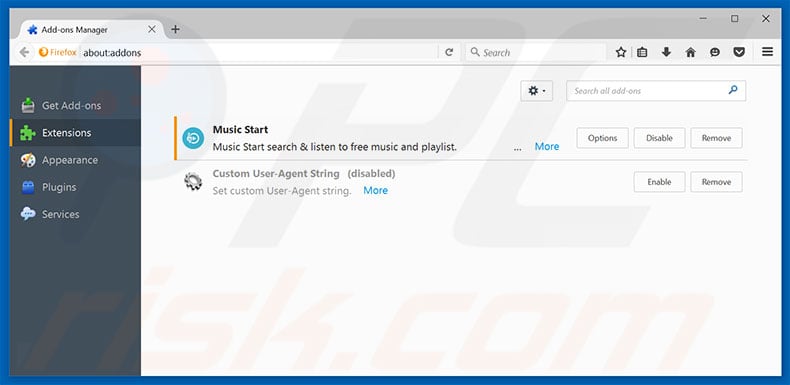Close the Add-ons Manager tab
The height and width of the screenshot is (385, 790).
pyautogui.click(x=152, y=29)
